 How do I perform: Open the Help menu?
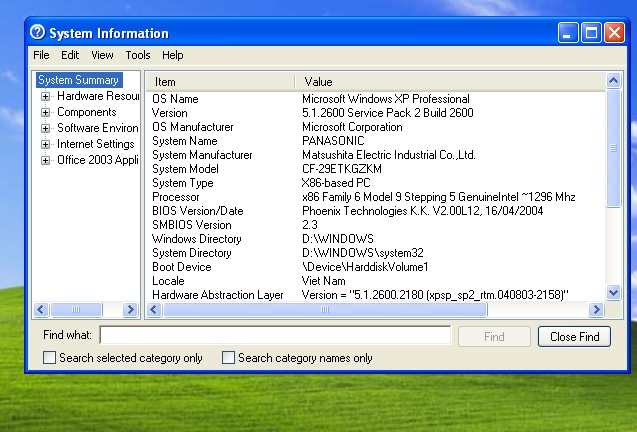point(173,56)
